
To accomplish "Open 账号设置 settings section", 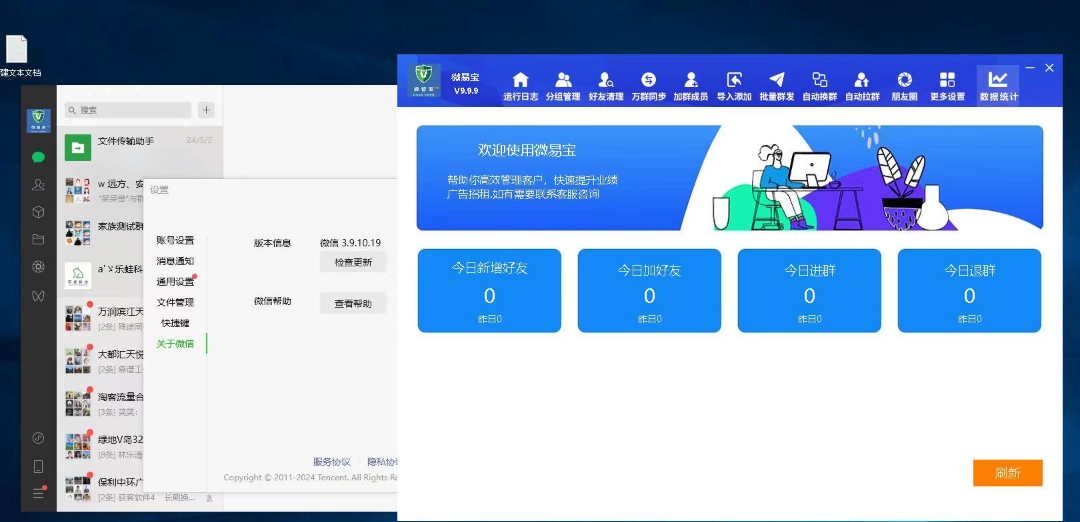I will [175, 240].
